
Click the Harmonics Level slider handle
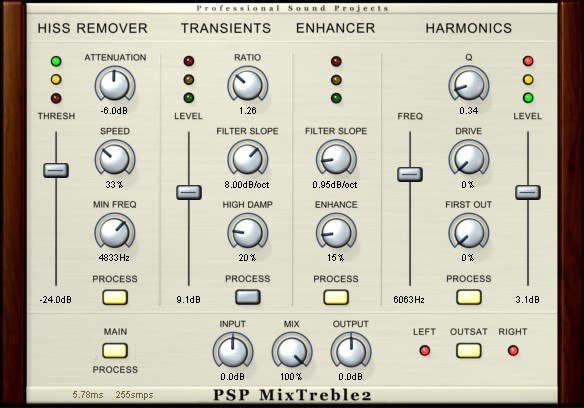pos(528,192)
